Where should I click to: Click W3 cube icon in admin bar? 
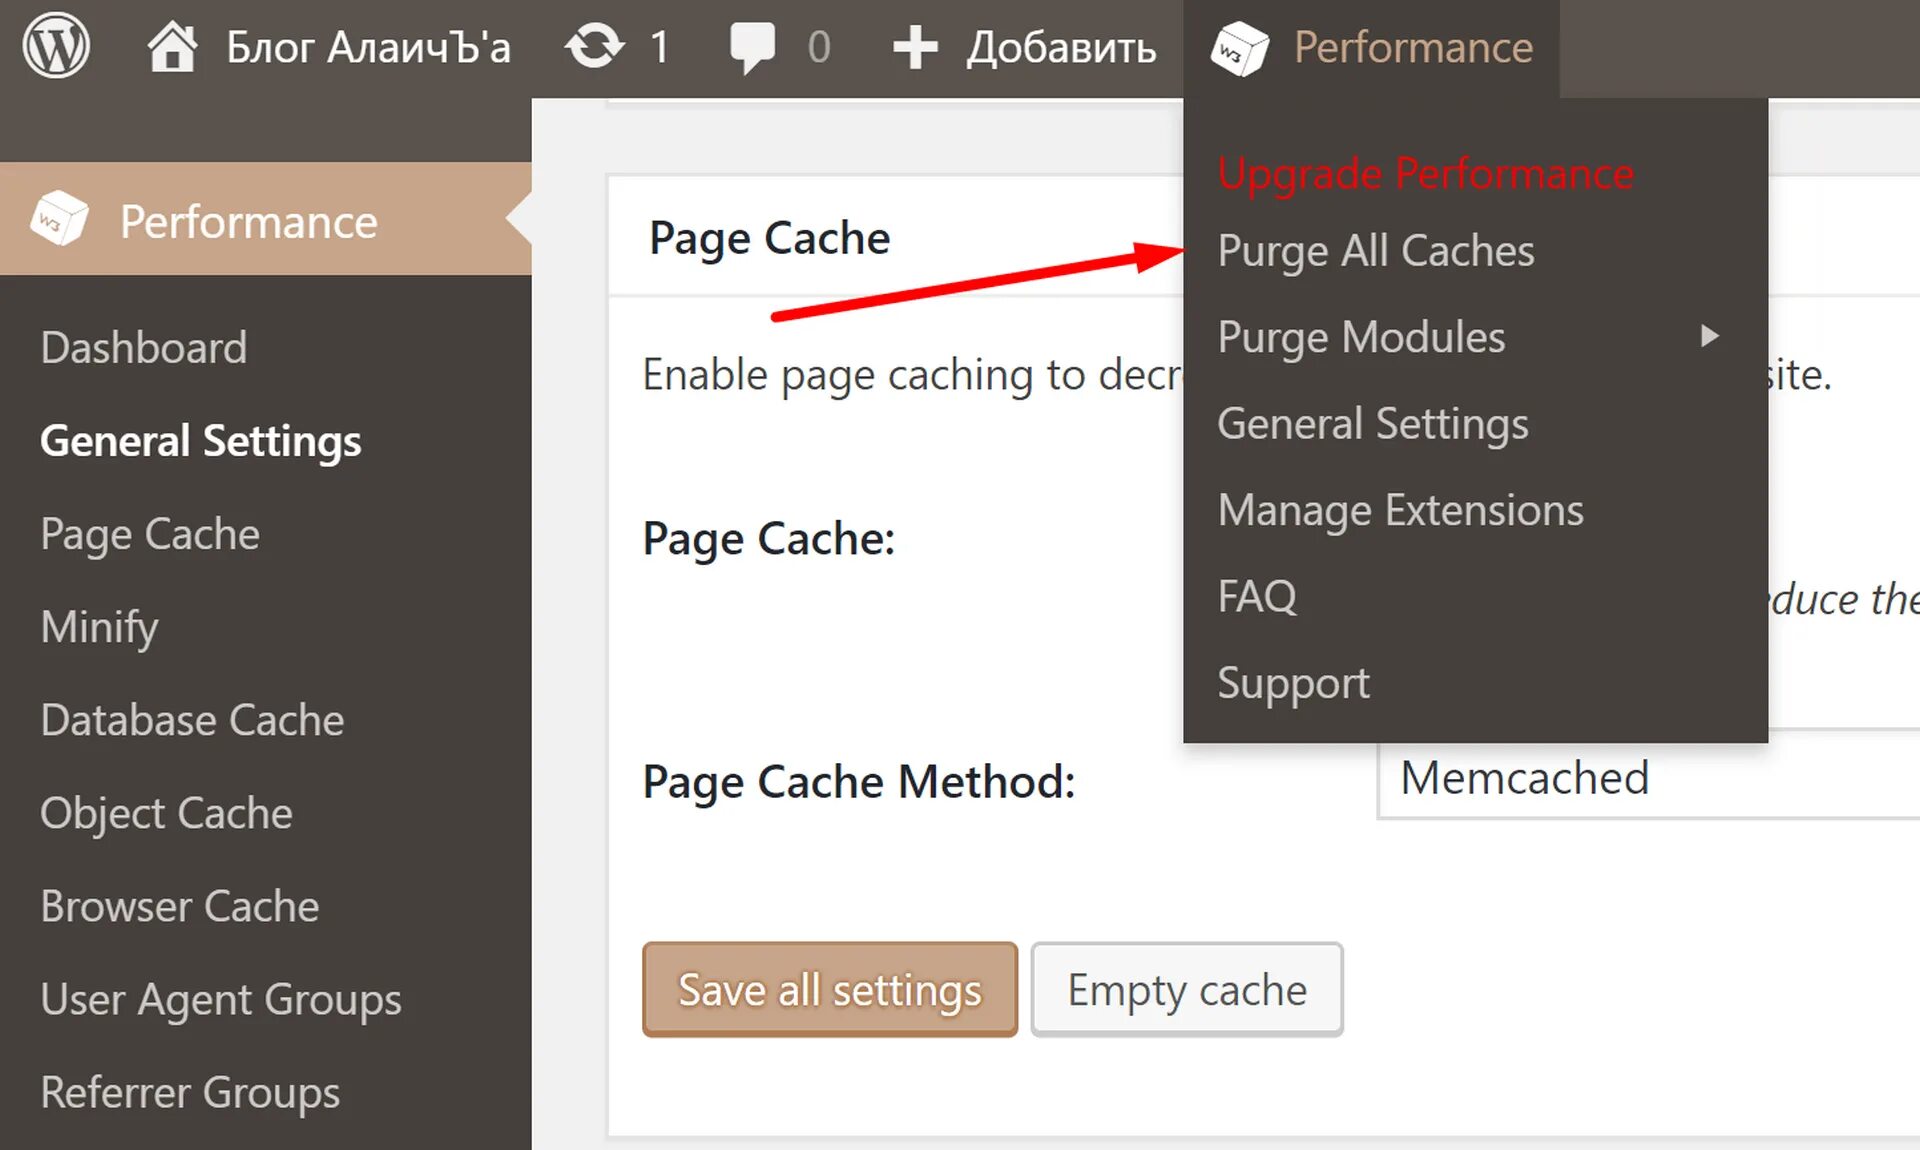pos(1239,48)
